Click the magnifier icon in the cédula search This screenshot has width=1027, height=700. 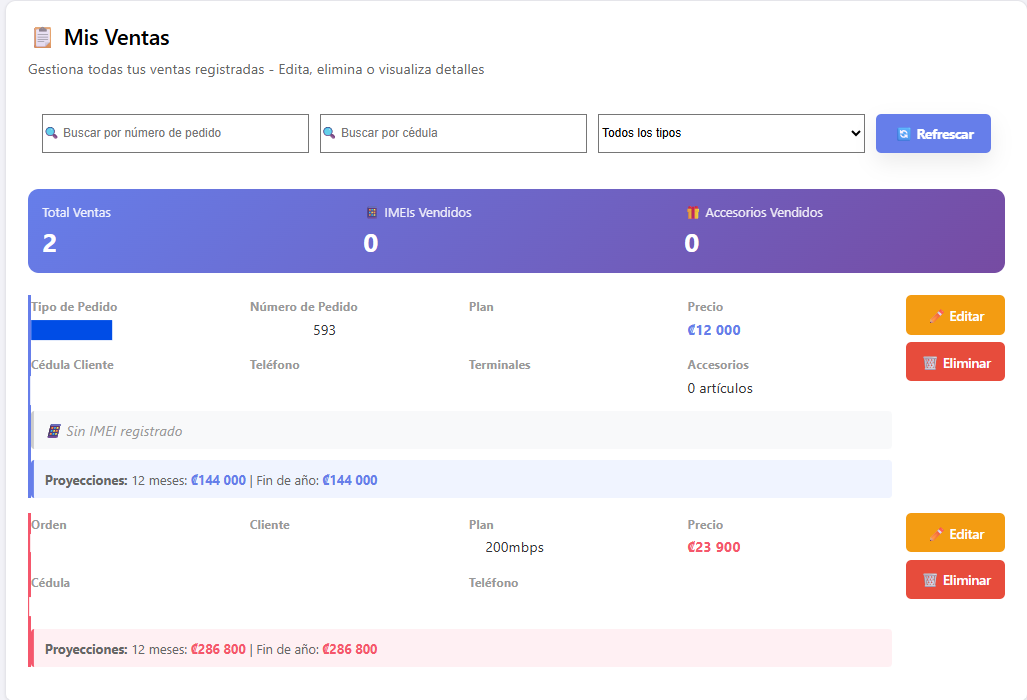329,133
